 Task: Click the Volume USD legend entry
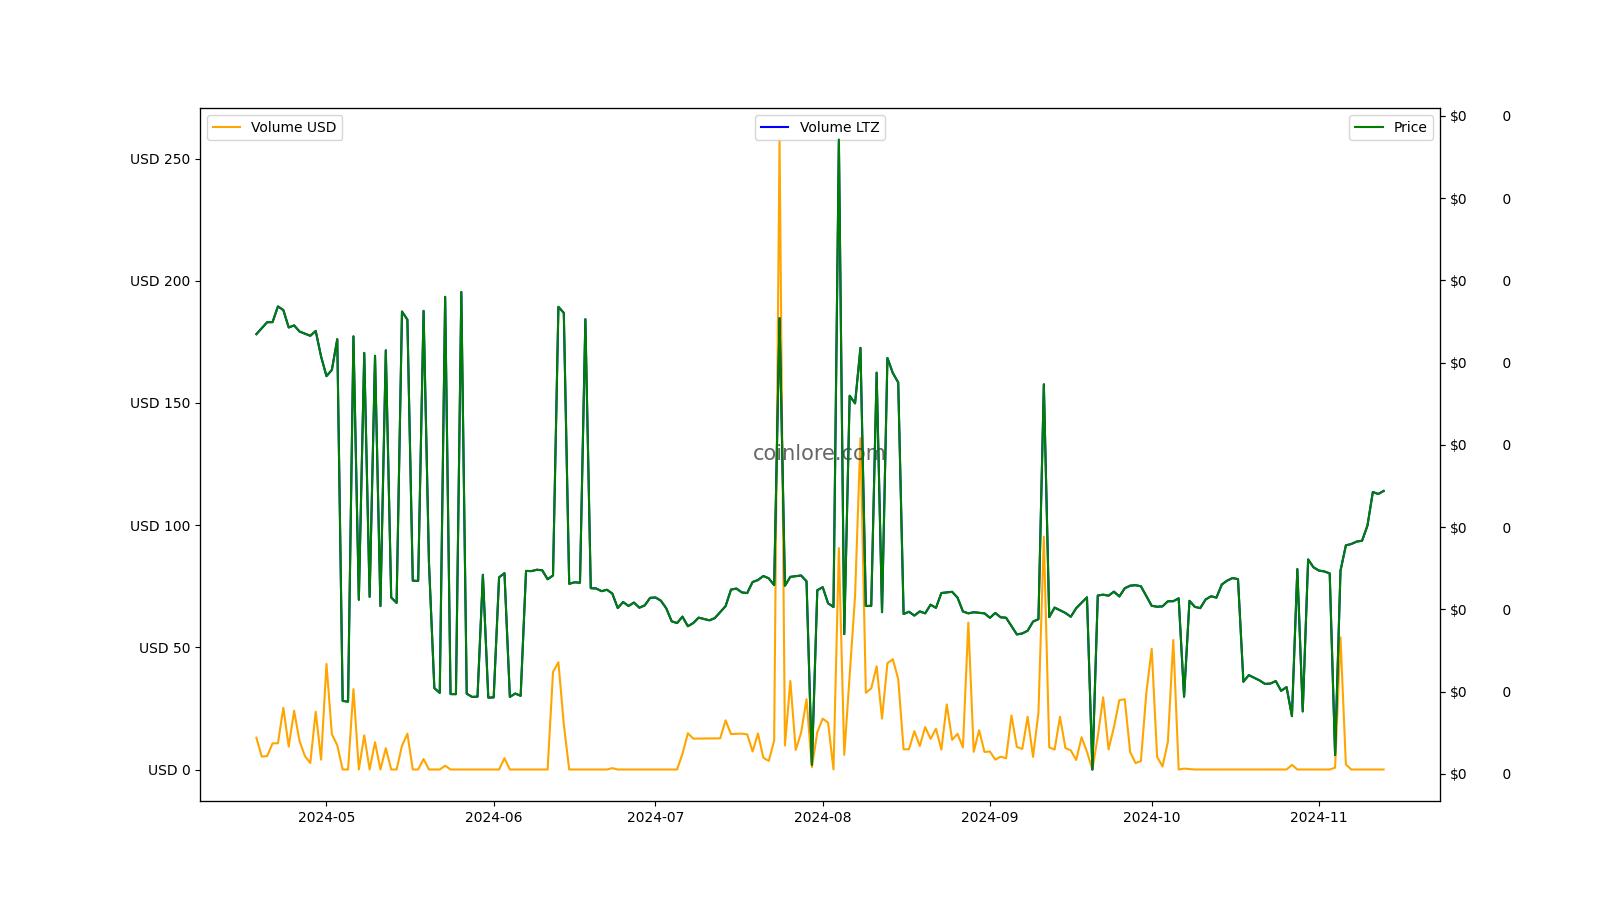point(275,127)
